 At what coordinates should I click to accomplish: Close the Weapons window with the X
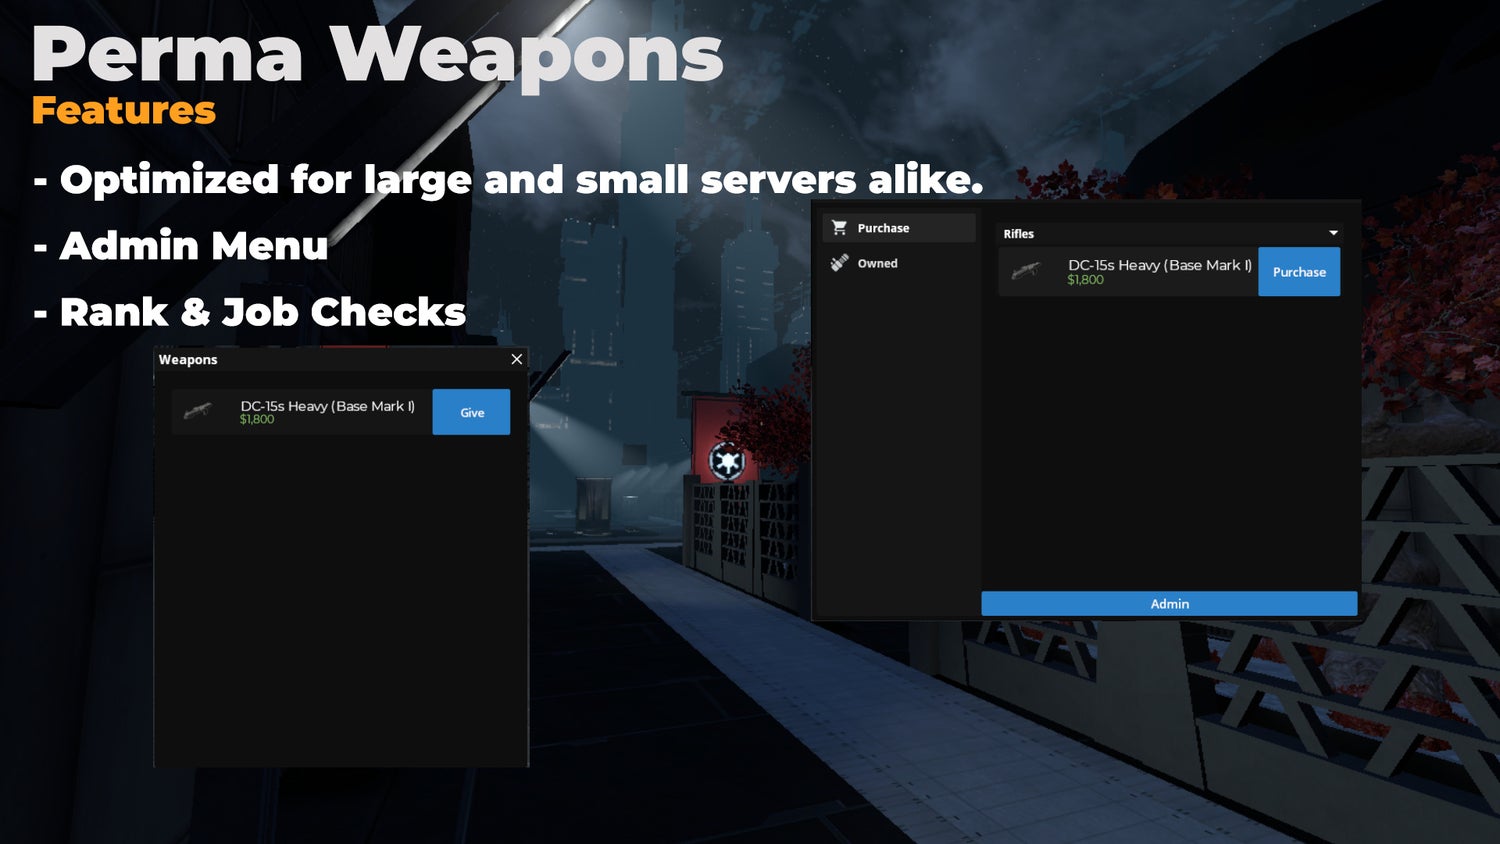tap(517, 359)
